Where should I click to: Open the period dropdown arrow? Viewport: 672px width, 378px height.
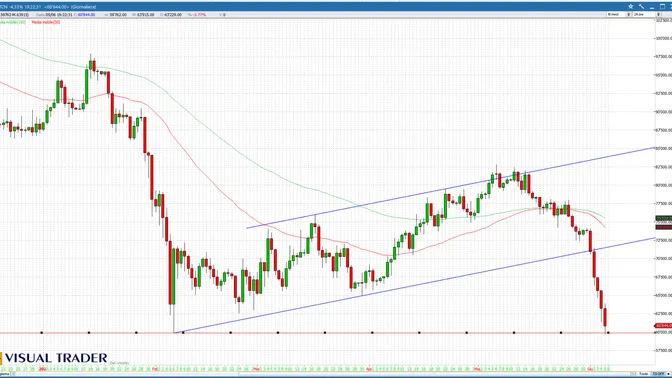click(x=629, y=15)
